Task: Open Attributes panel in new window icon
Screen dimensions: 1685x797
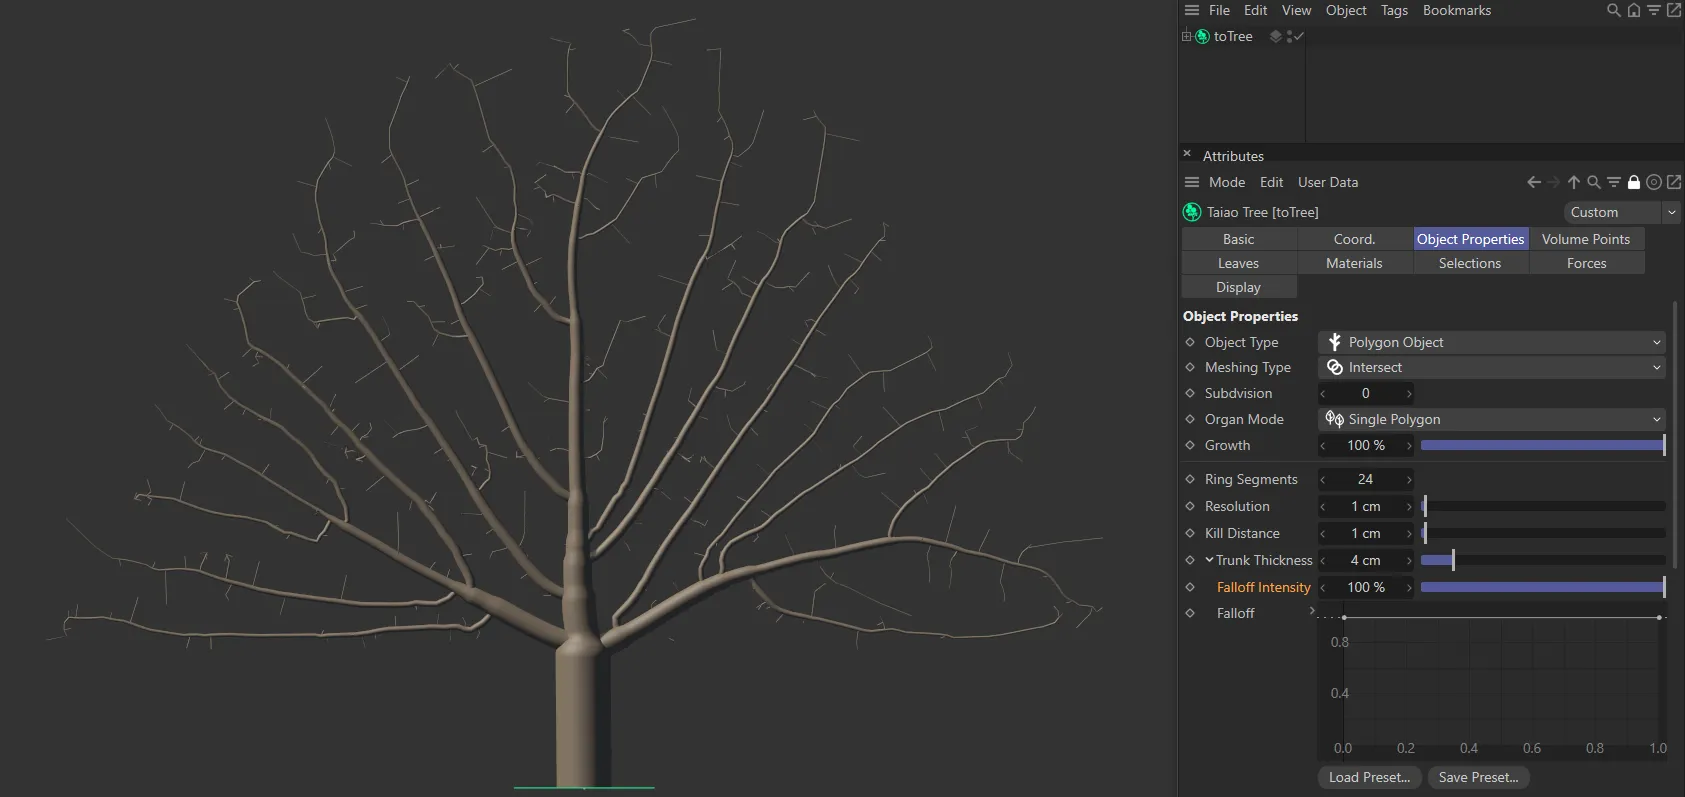Action: [1674, 182]
